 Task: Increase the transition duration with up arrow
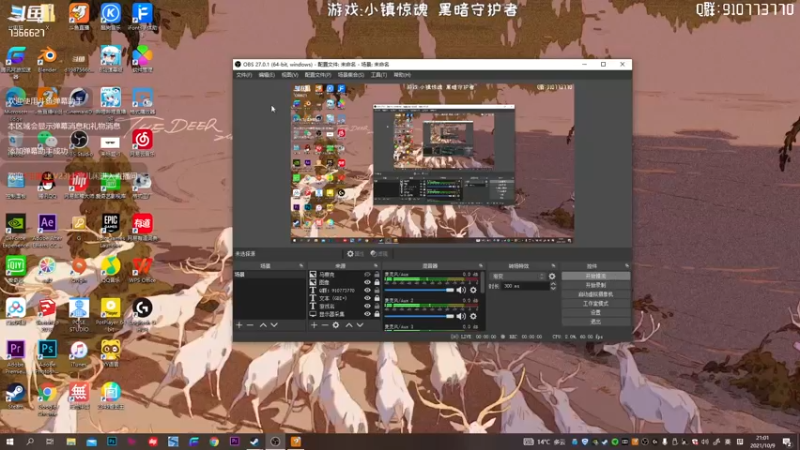click(x=553, y=284)
